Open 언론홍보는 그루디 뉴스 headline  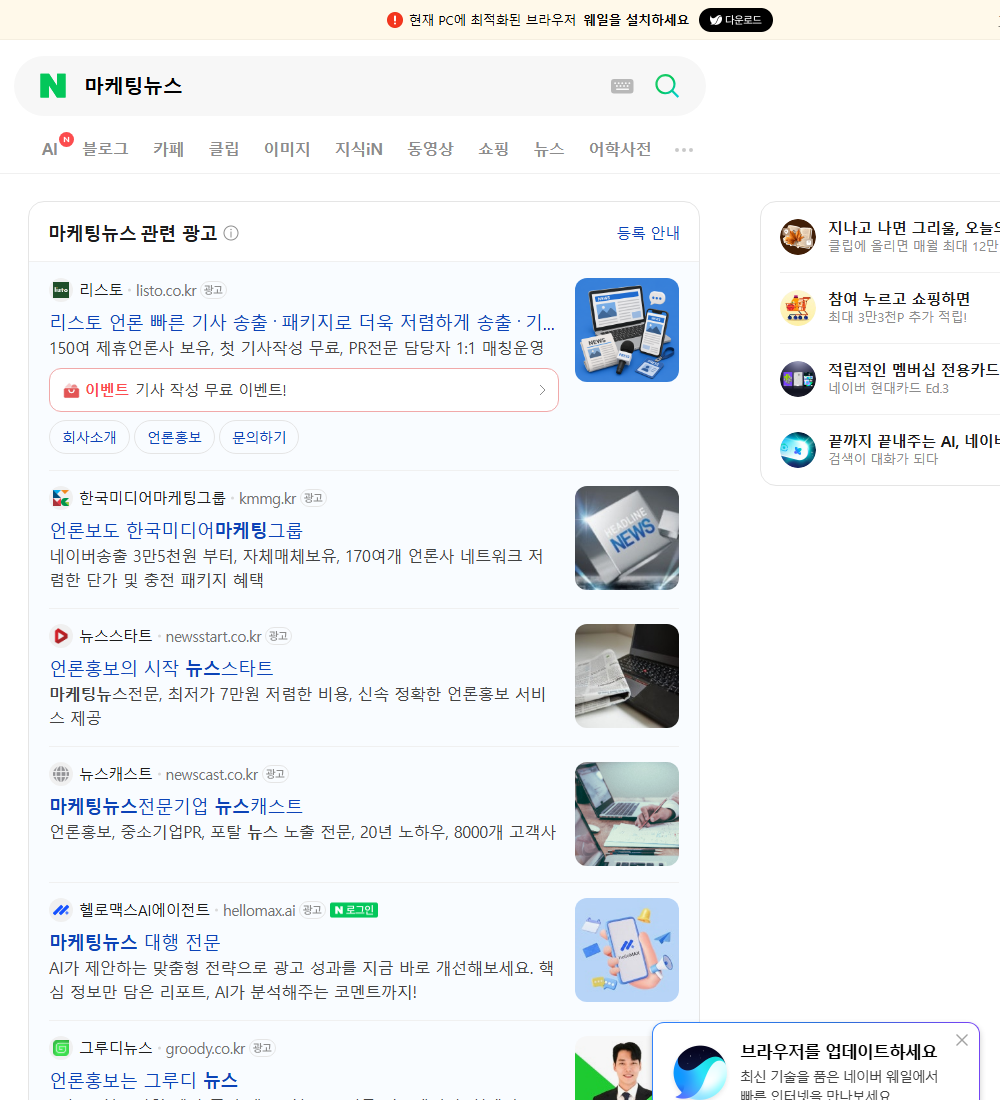(144, 1080)
